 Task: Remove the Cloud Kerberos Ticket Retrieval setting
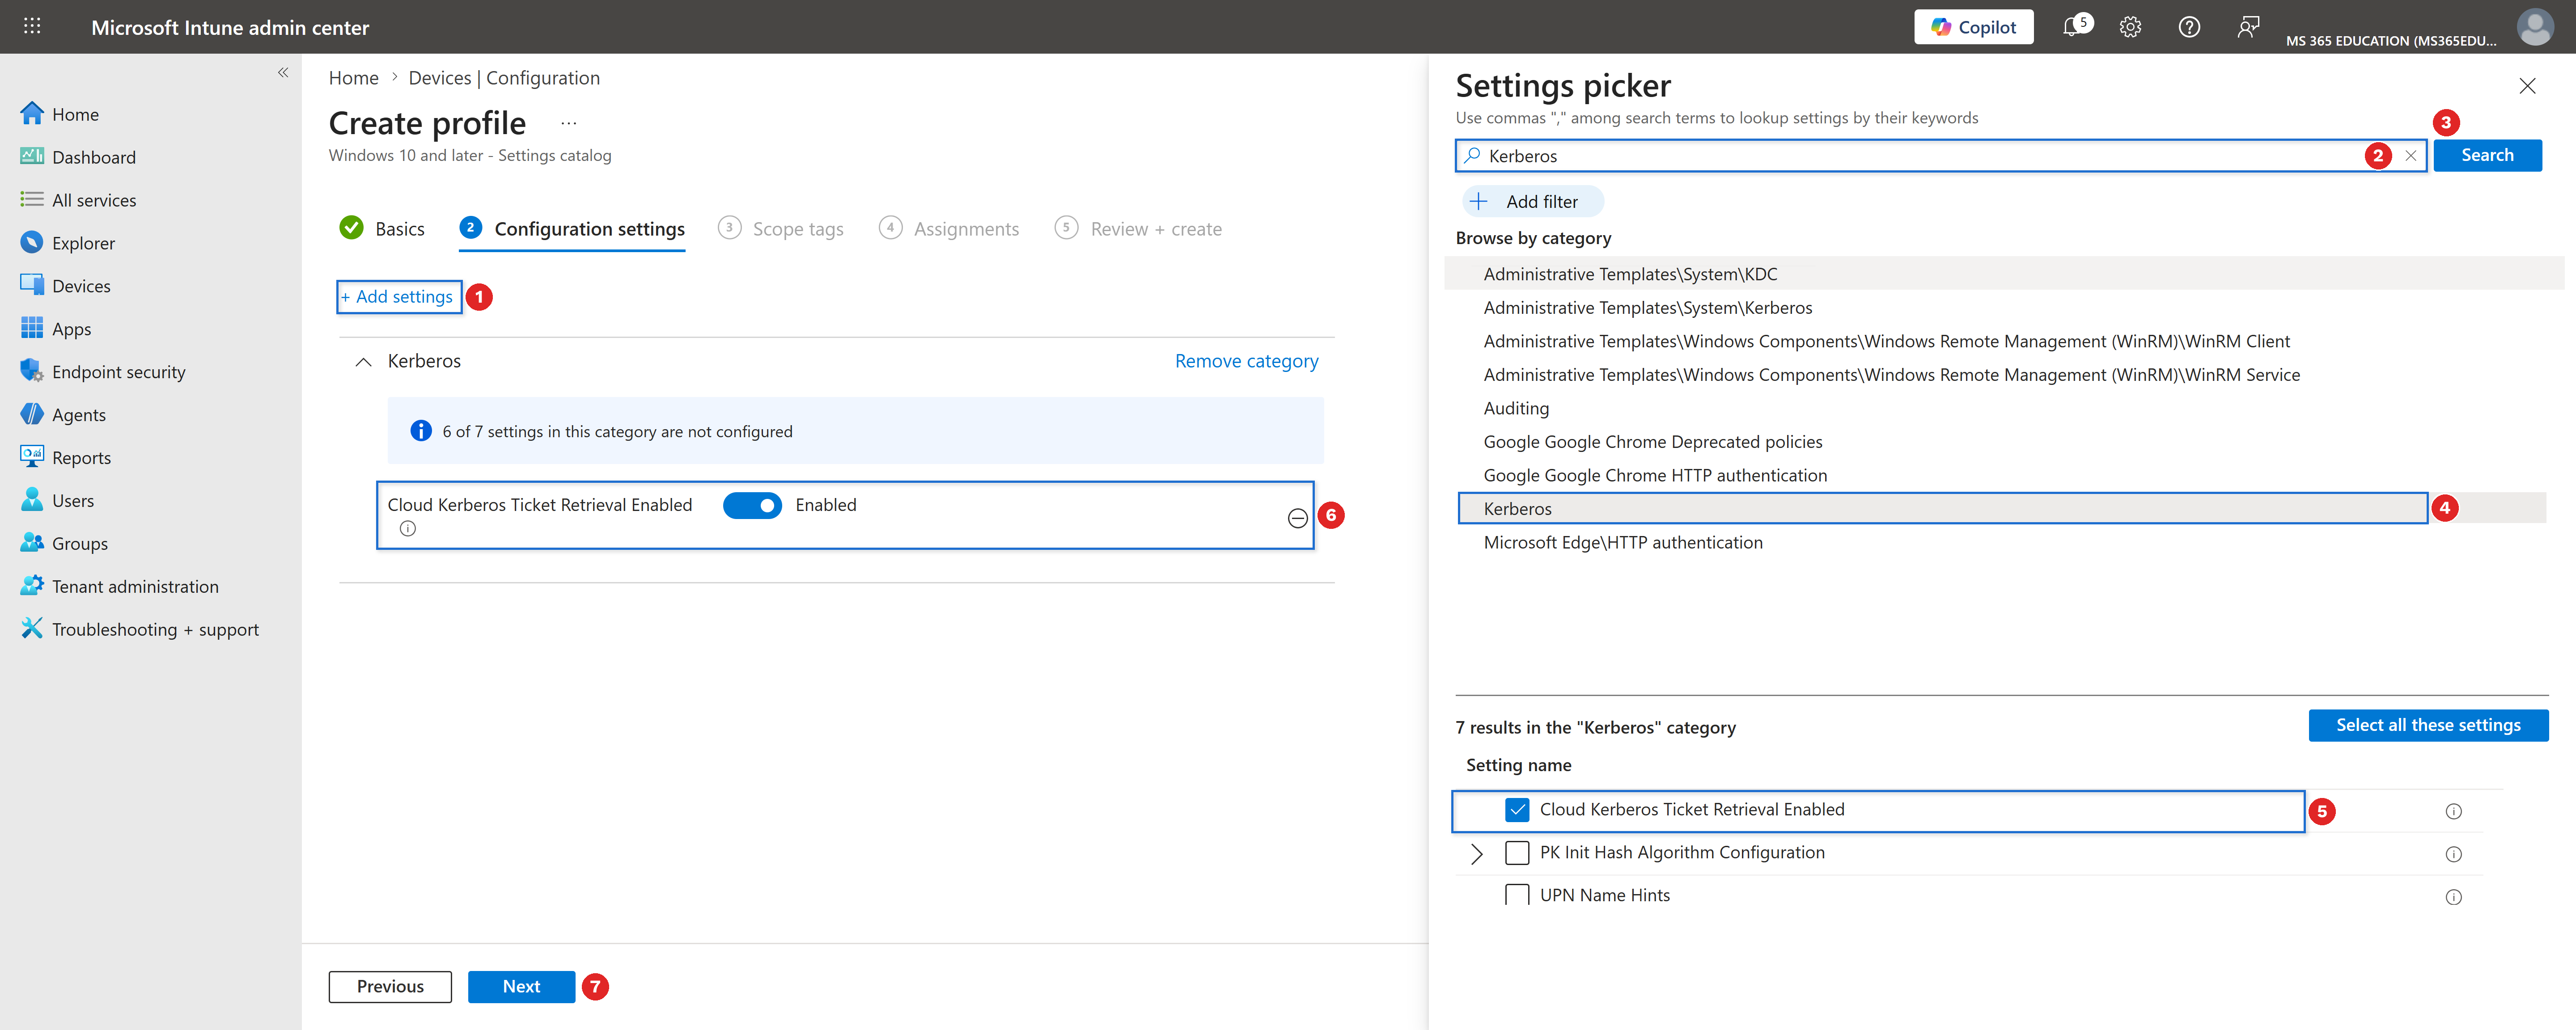click(1297, 518)
